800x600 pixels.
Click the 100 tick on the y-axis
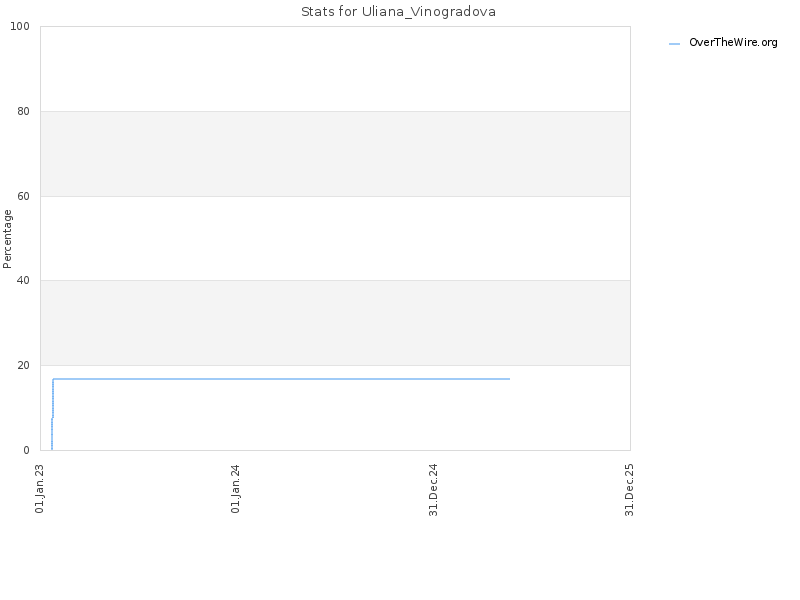click(20, 27)
